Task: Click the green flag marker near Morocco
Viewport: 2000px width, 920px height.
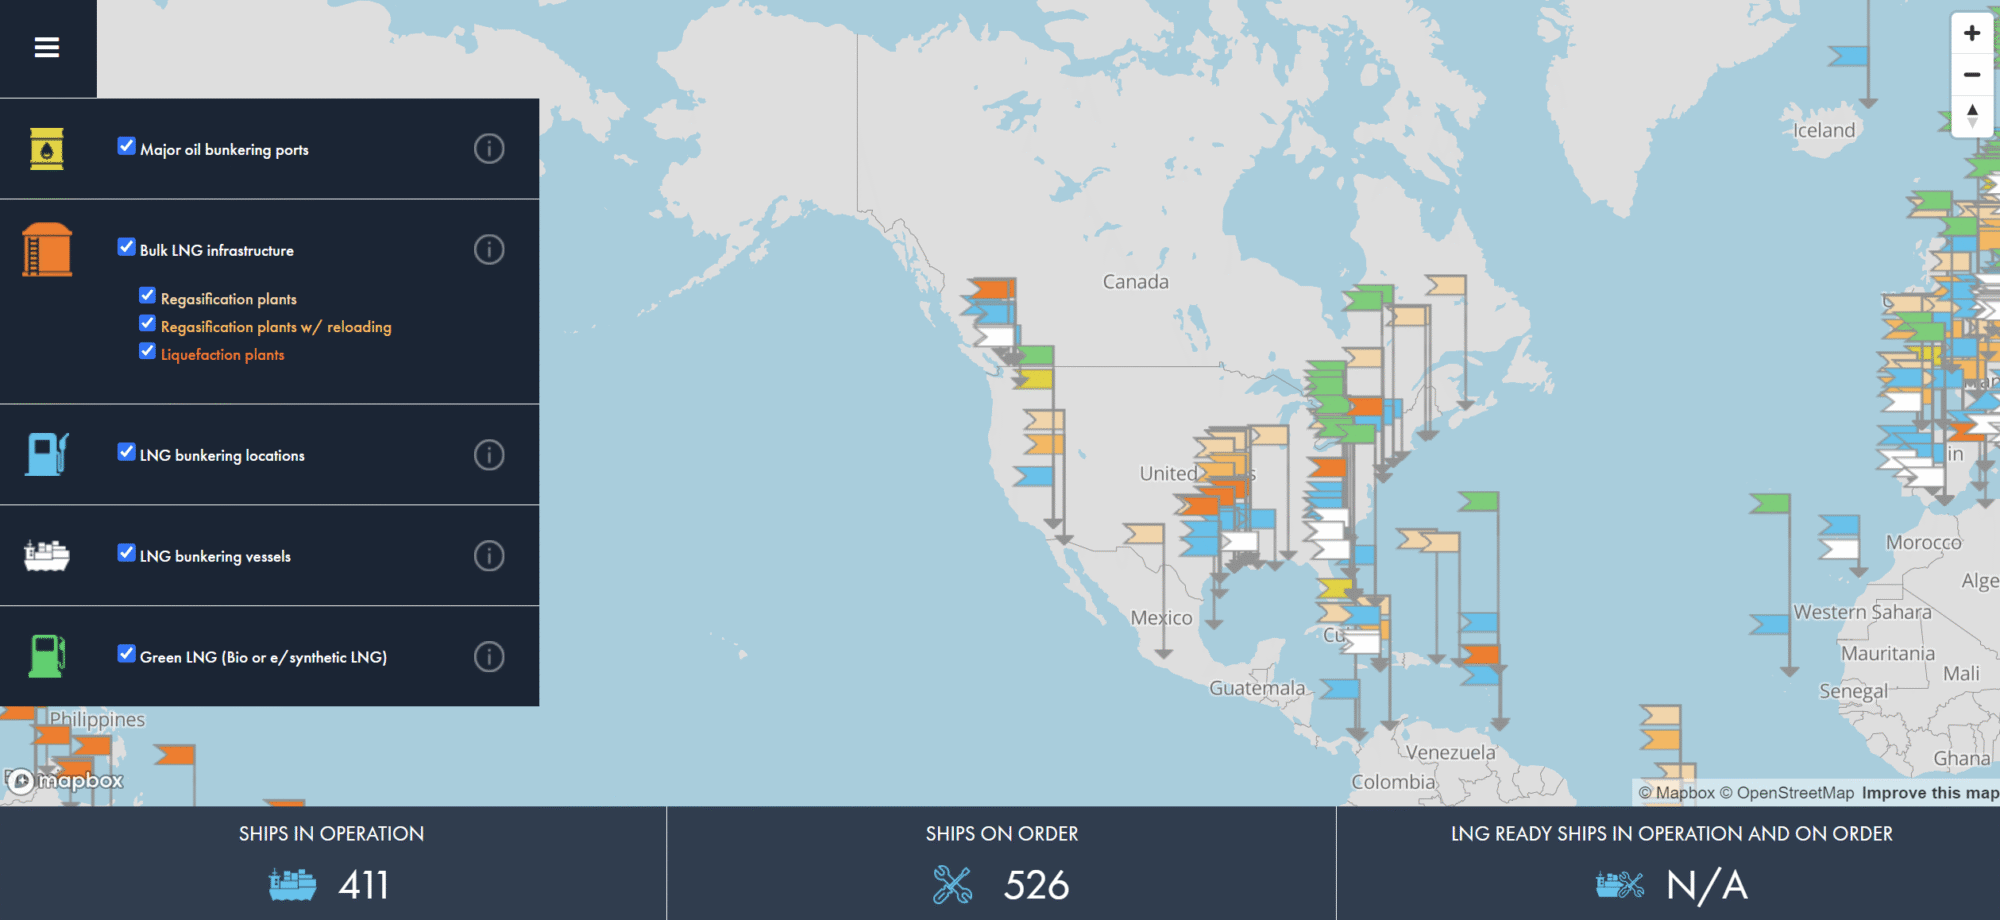Action: click(x=1771, y=503)
